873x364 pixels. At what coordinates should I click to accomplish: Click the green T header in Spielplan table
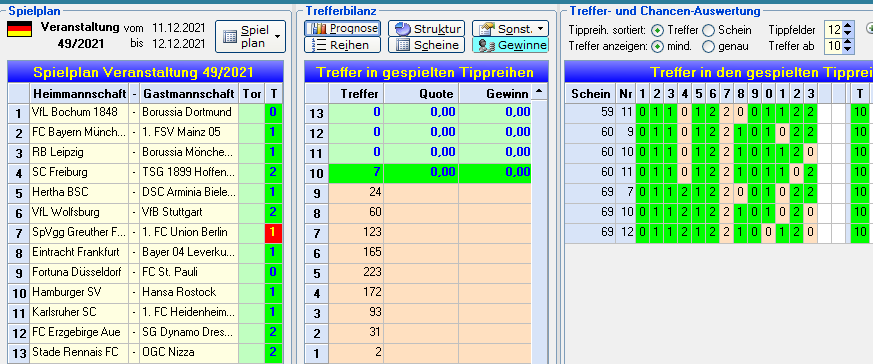click(273, 94)
